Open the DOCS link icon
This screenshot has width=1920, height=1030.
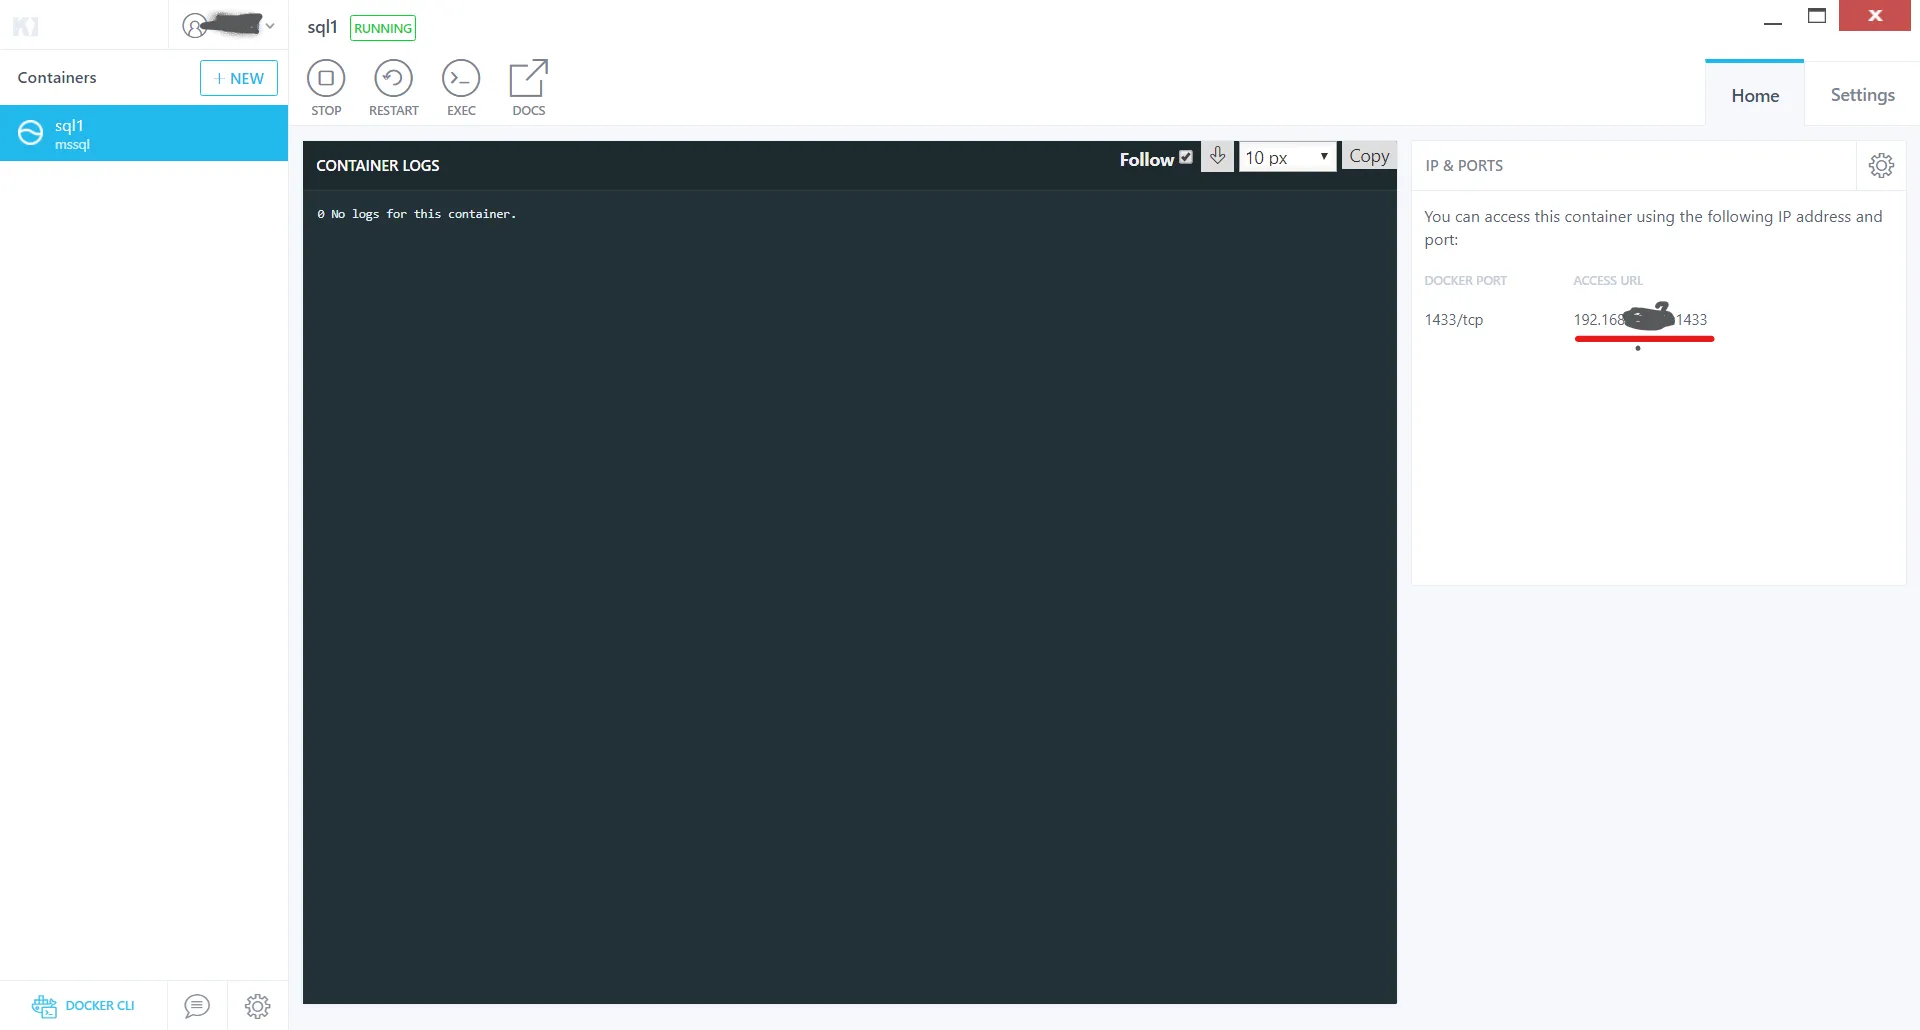[x=528, y=88]
